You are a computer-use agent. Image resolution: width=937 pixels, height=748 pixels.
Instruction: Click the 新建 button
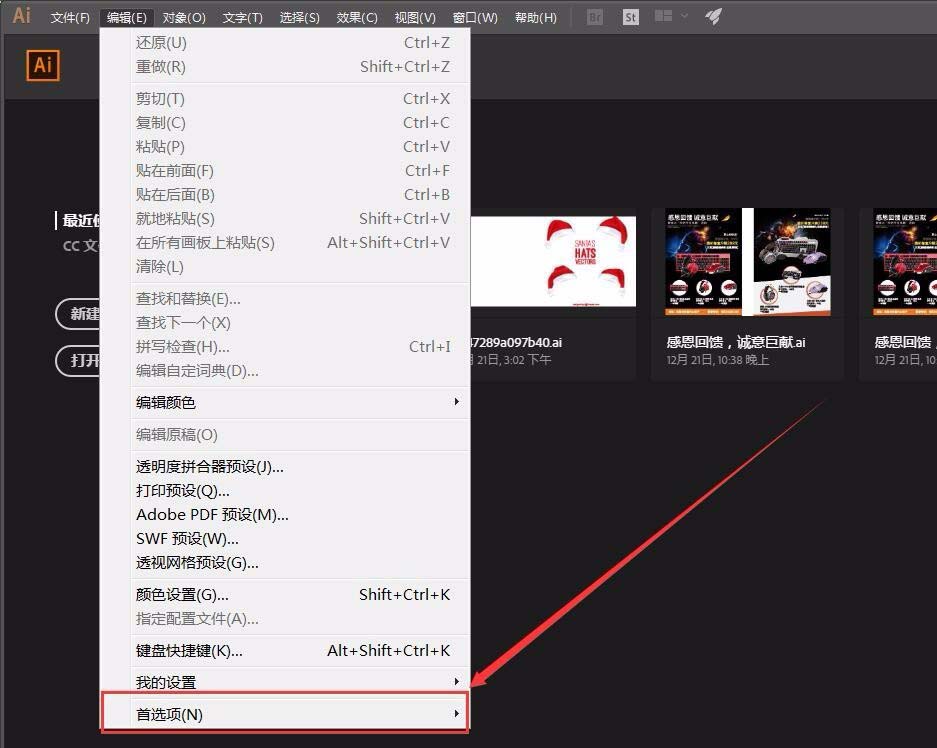78,313
